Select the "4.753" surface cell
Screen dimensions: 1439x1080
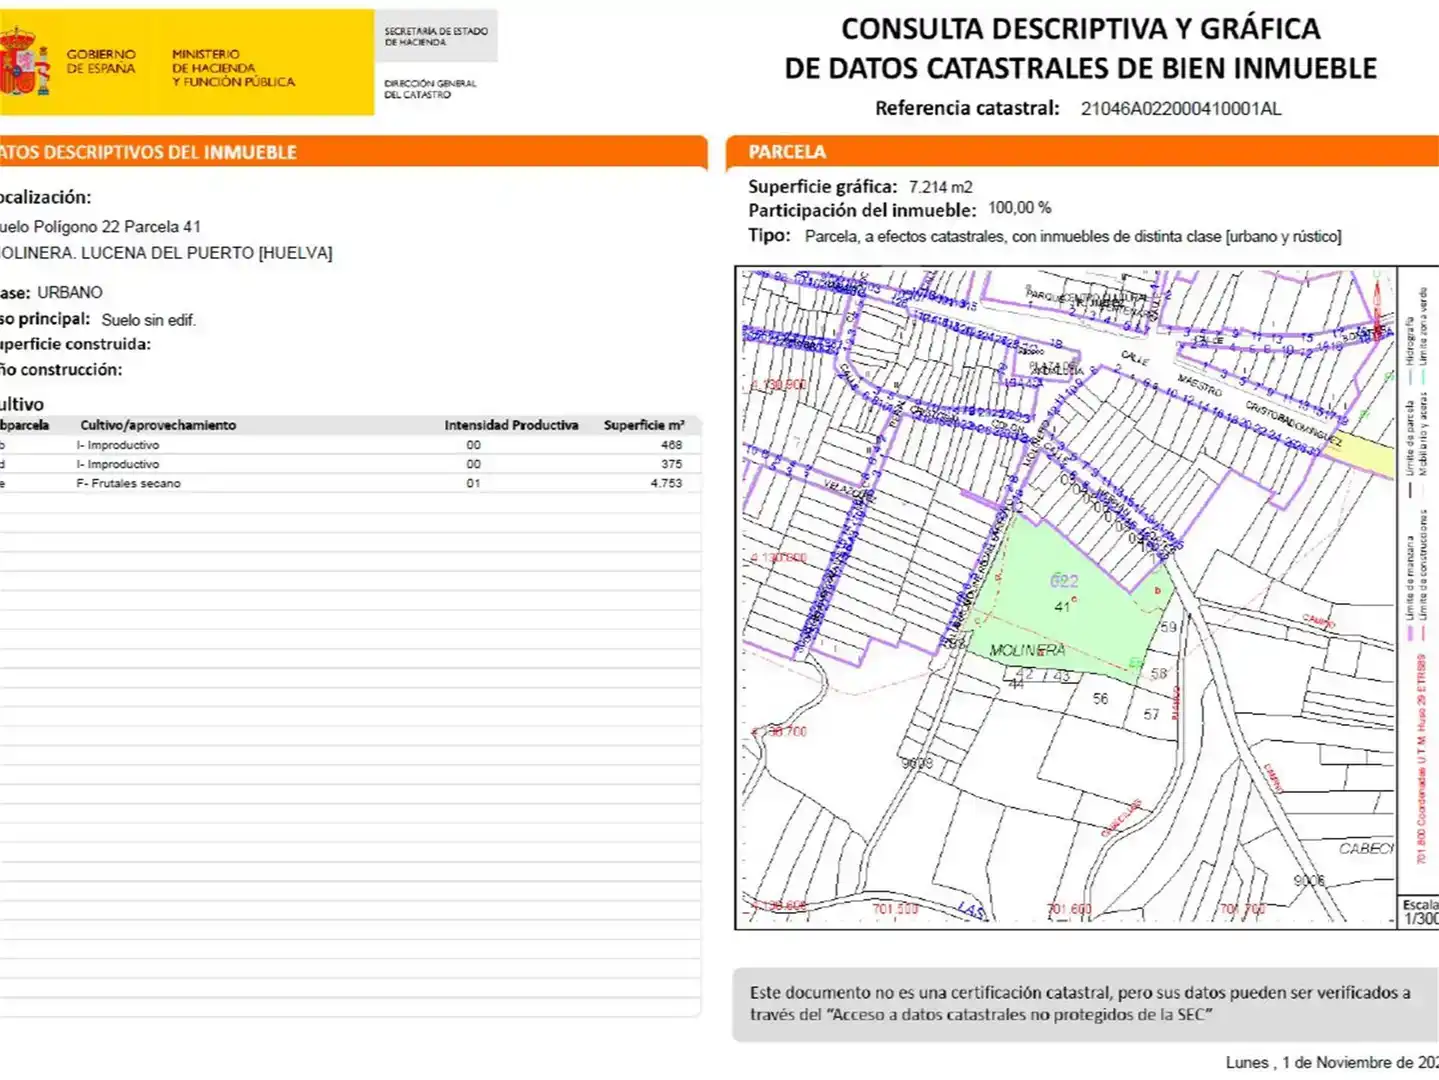point(666,483)
